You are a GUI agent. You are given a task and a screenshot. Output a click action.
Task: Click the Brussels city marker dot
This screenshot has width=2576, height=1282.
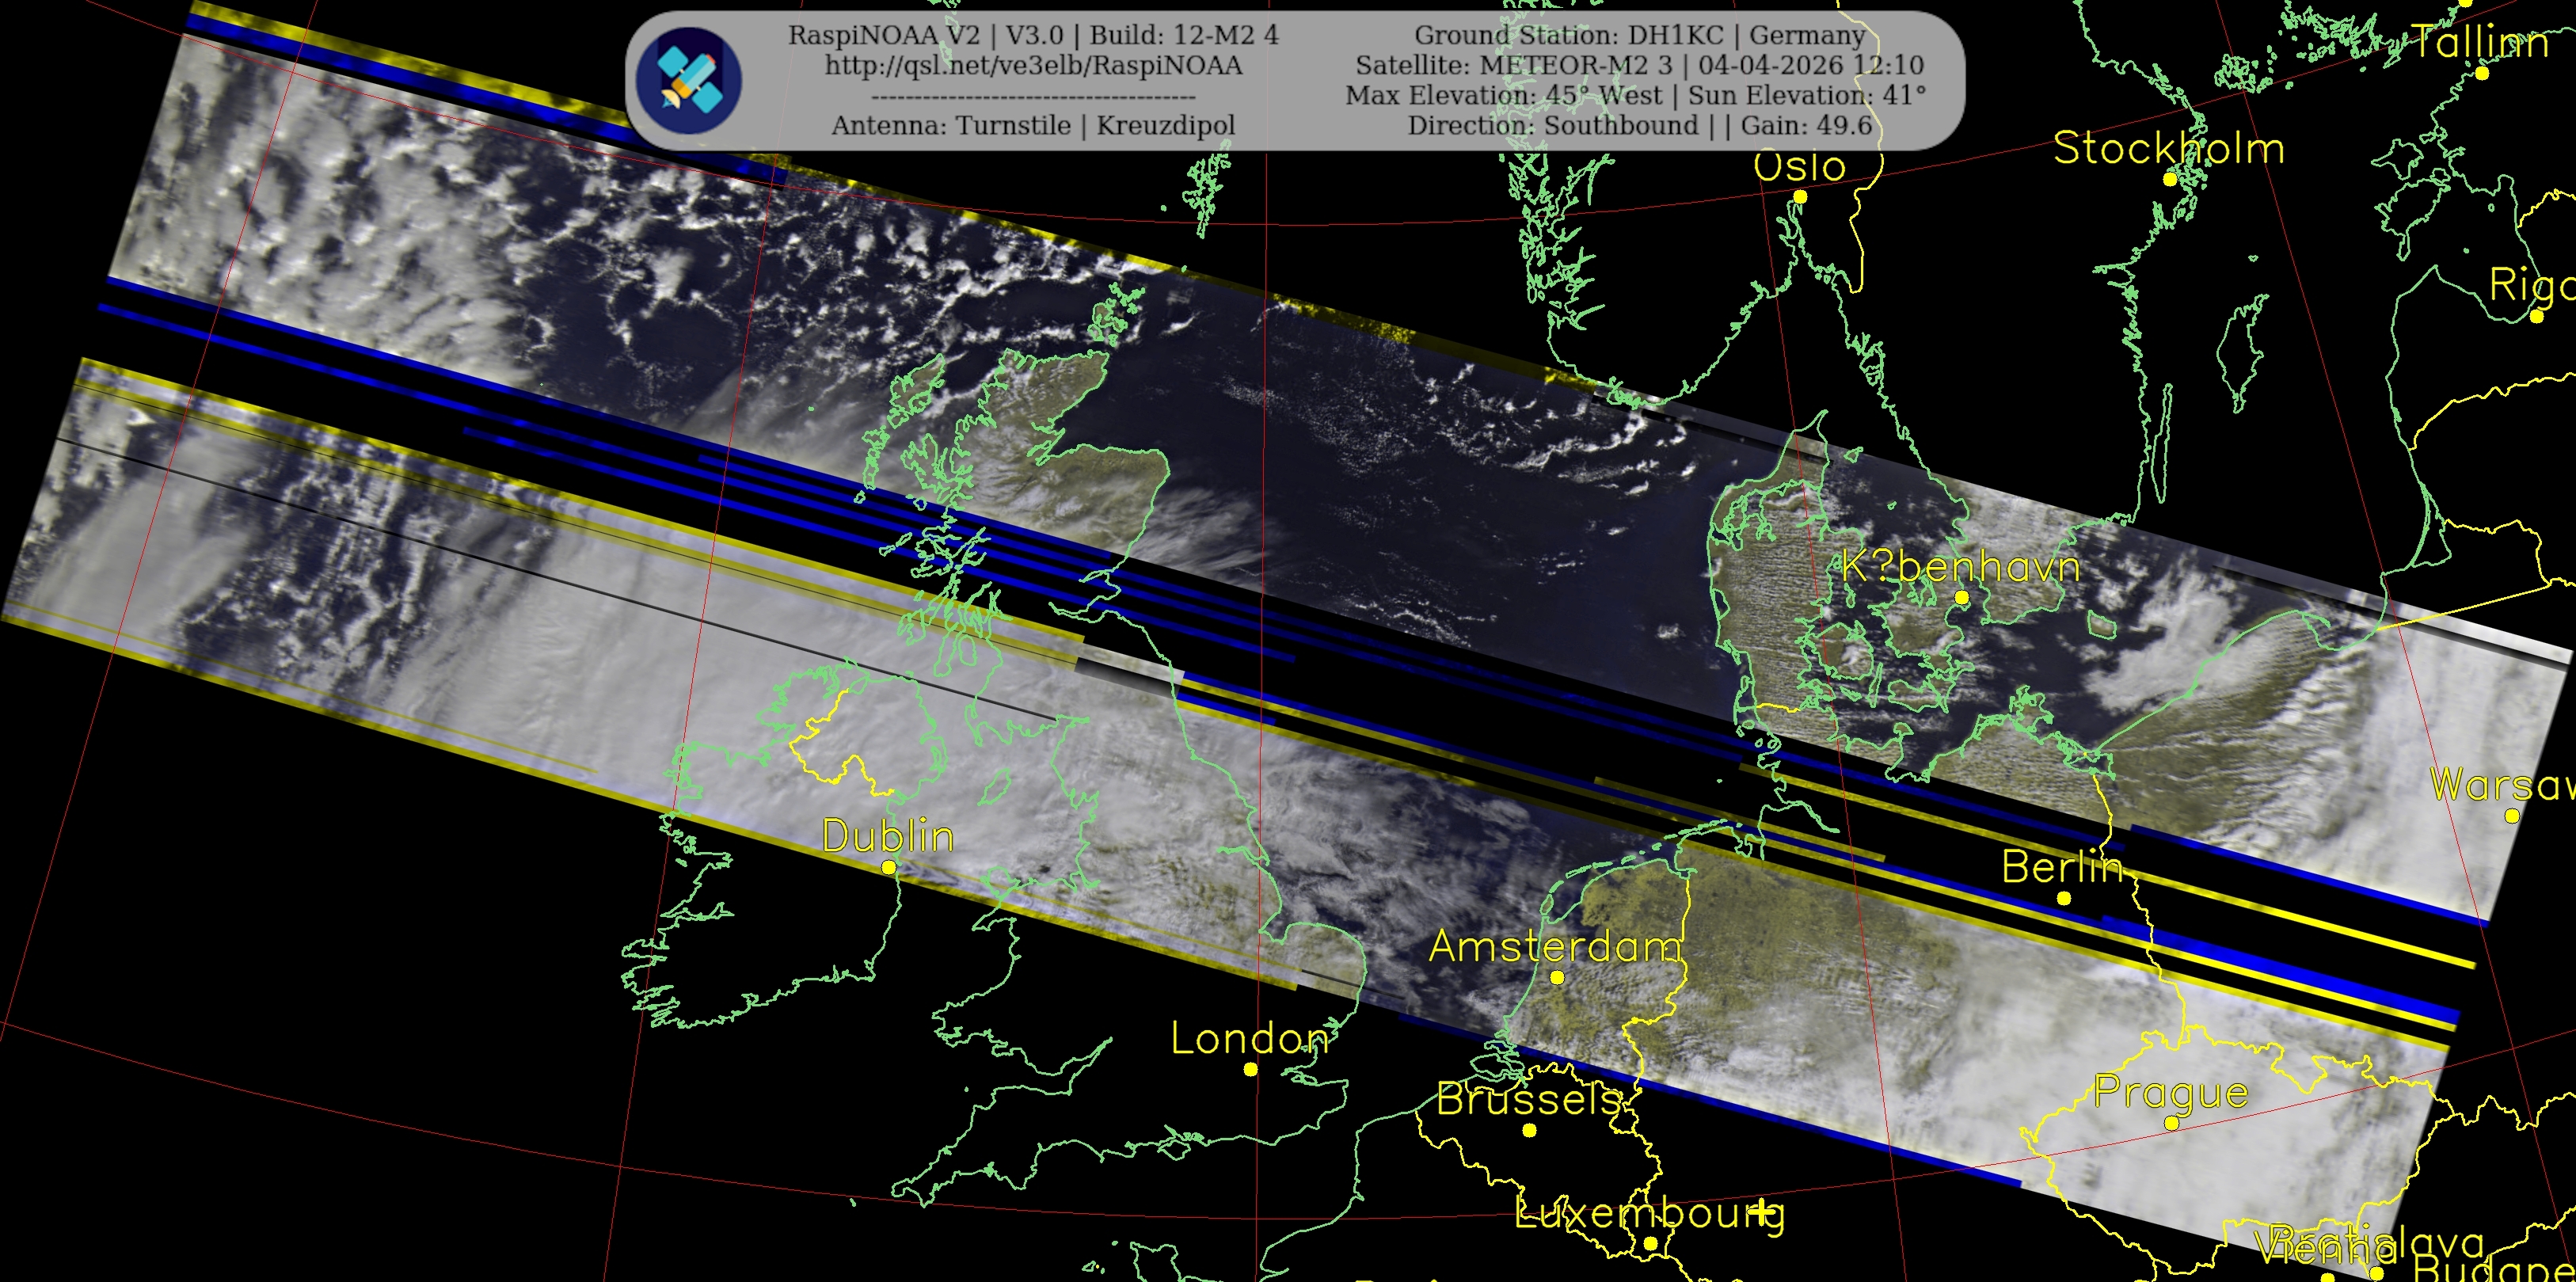point(1529,1131)
